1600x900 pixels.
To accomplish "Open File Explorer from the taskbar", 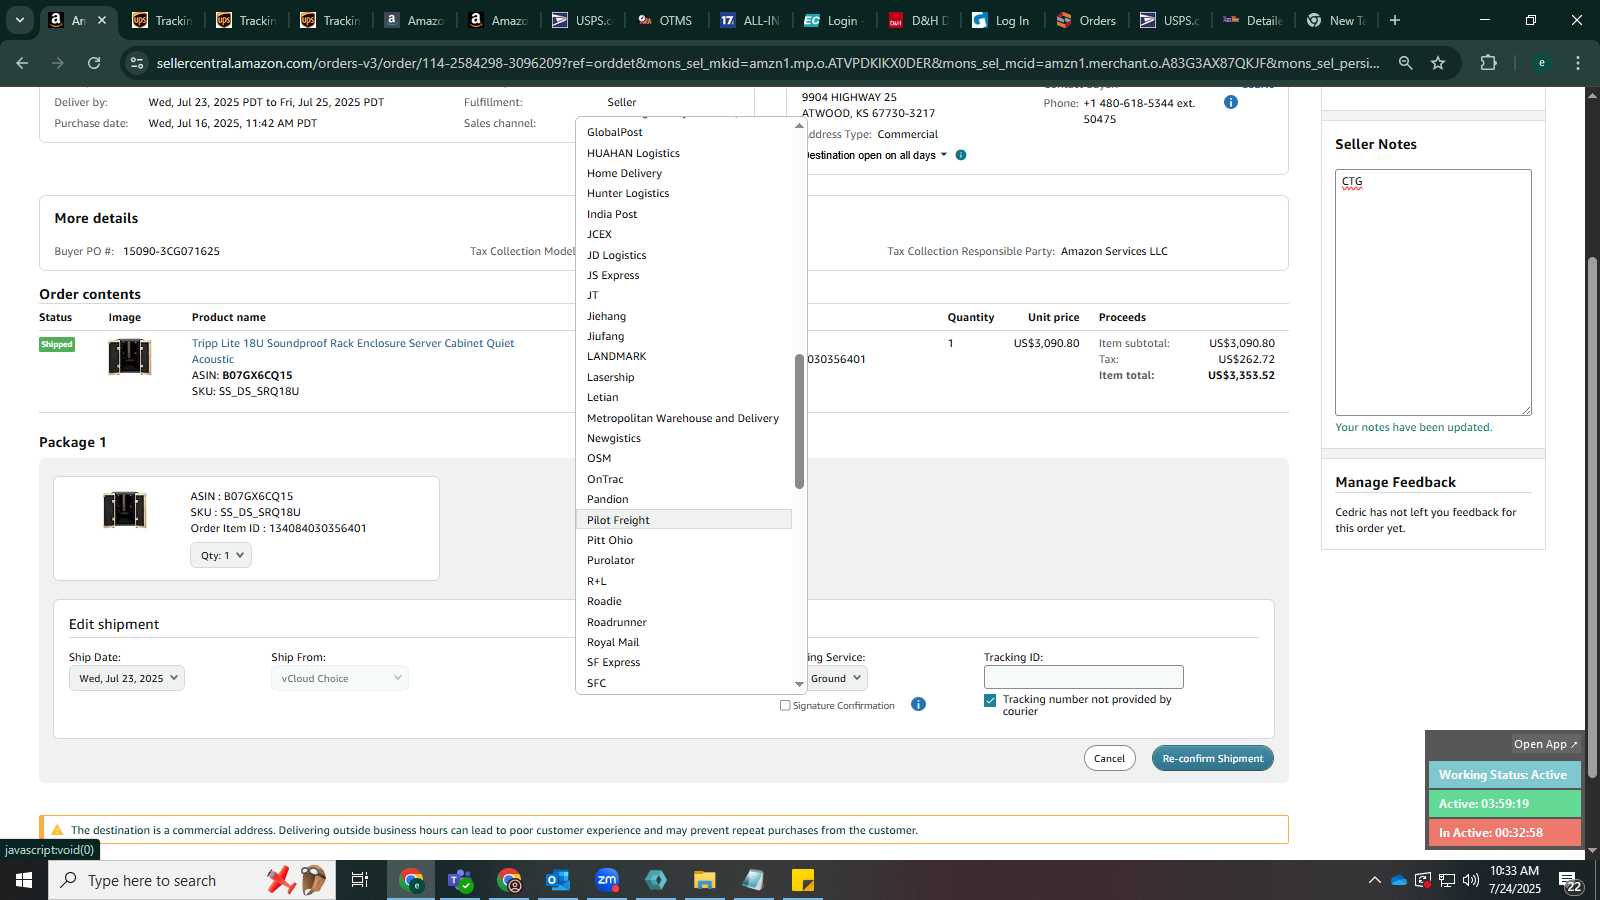I will tap(705, 880).
